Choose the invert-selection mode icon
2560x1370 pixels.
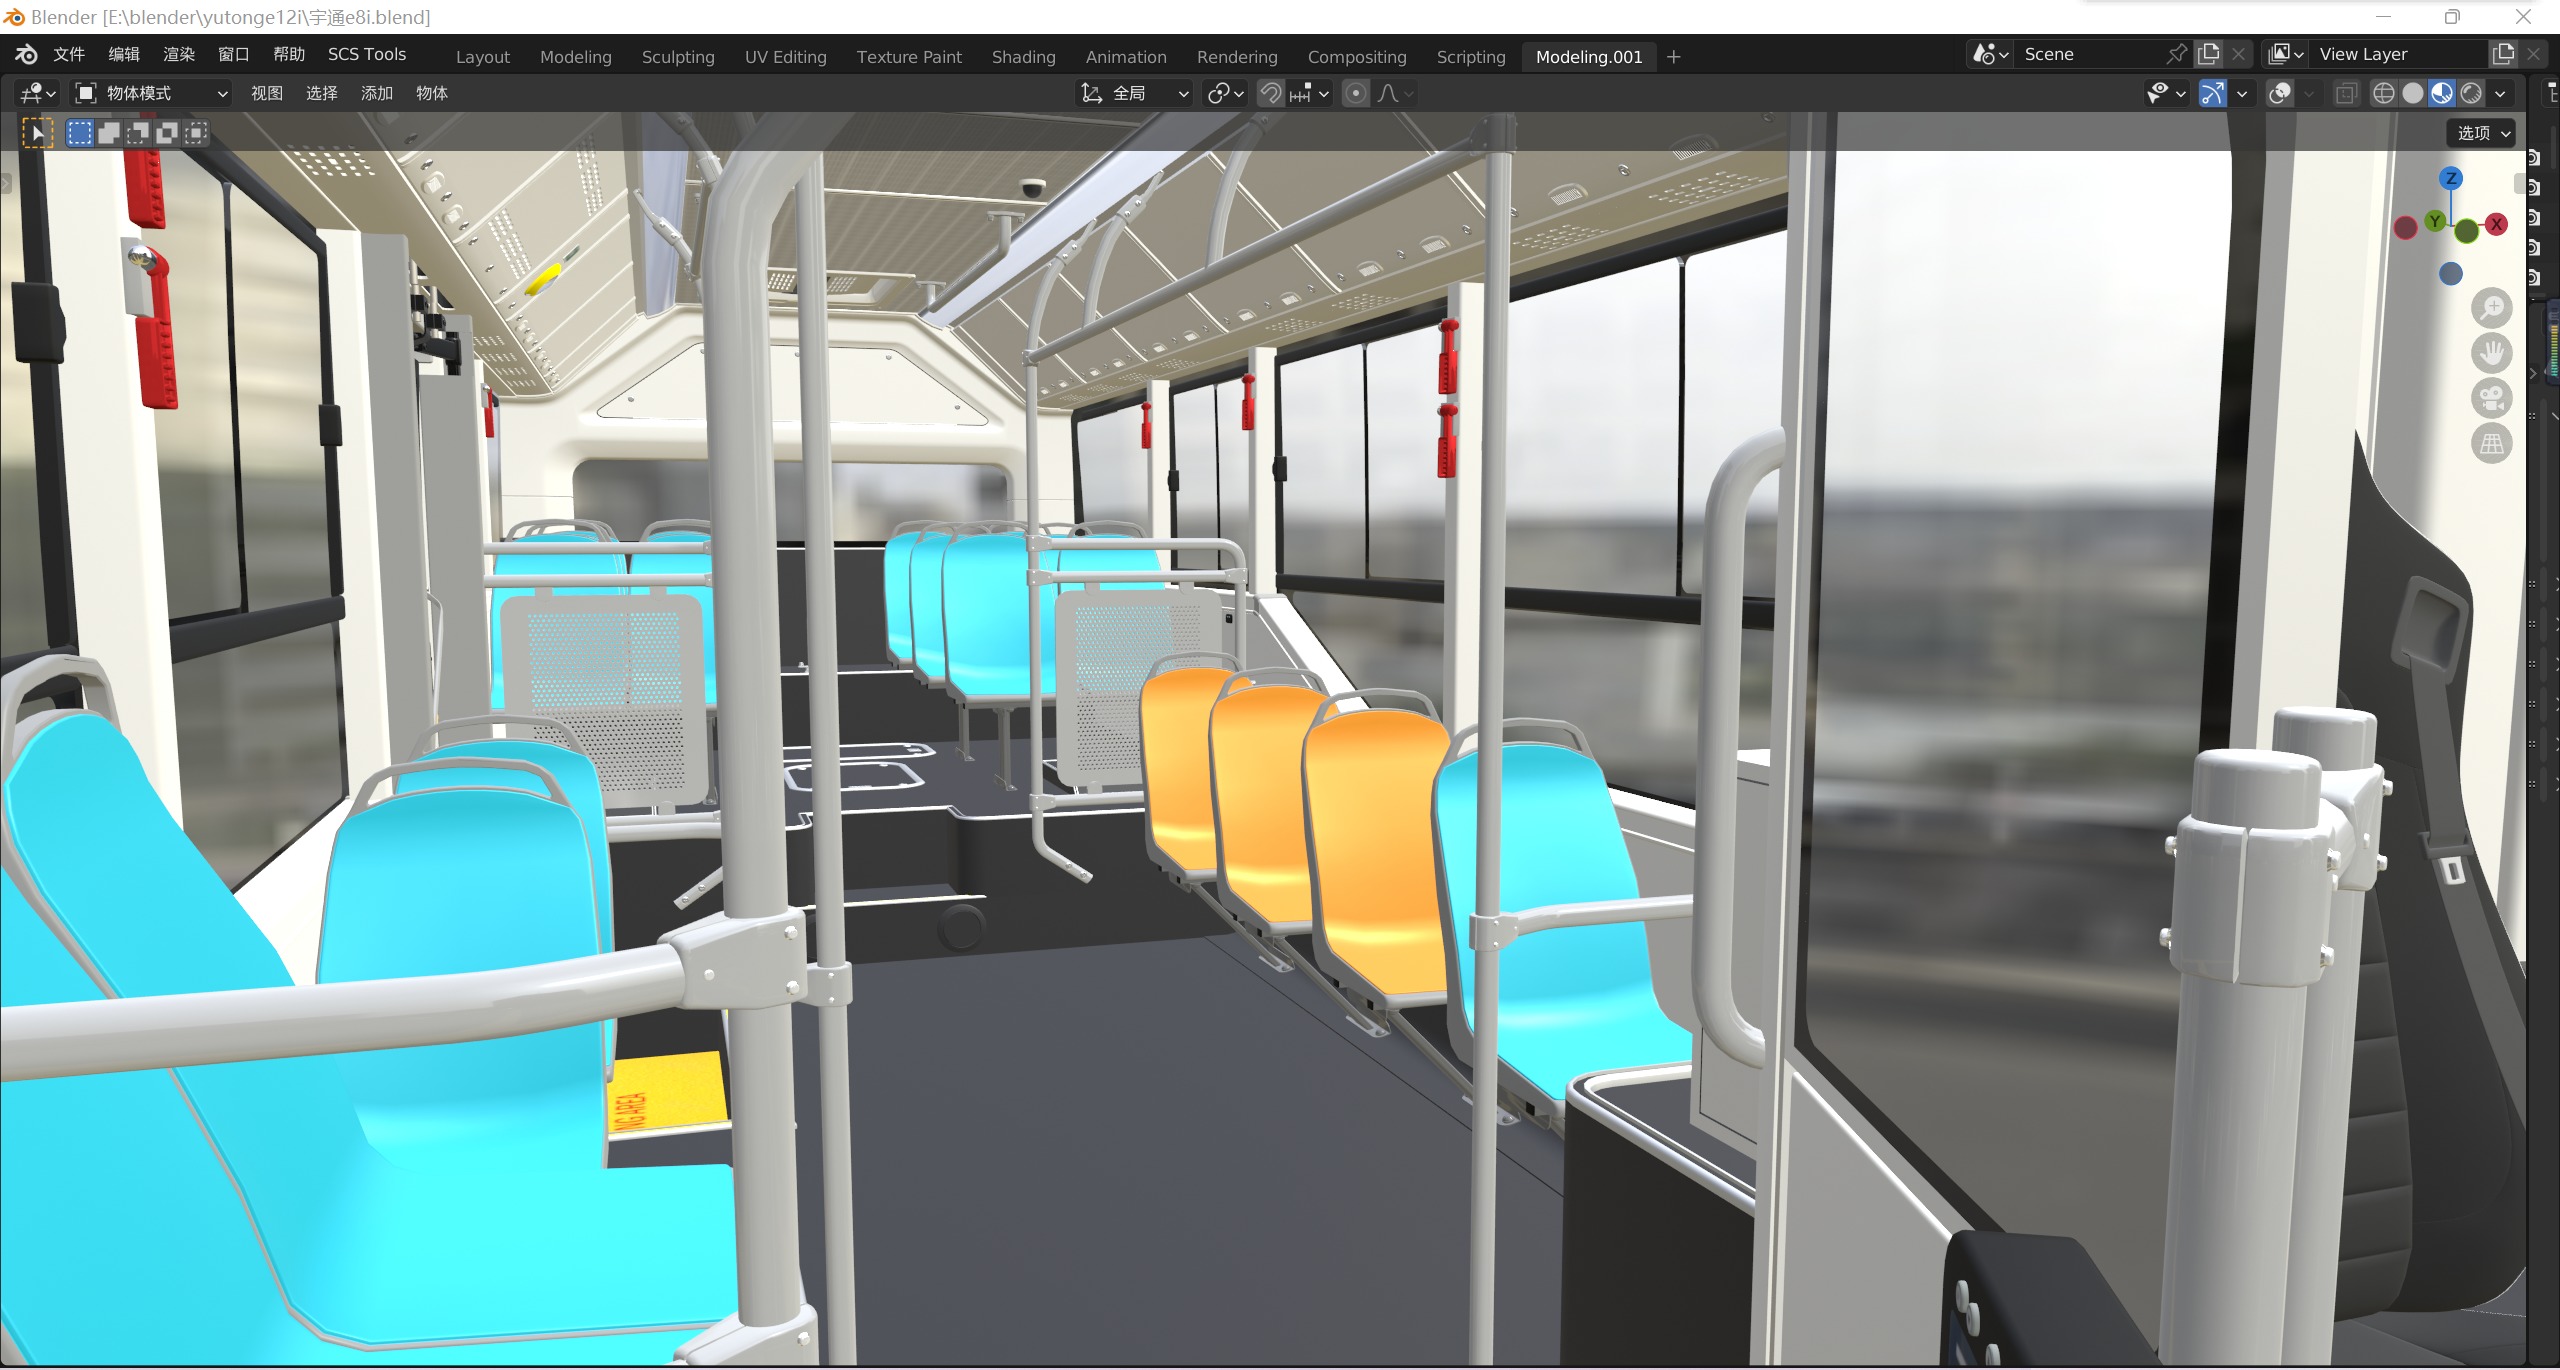[166, 133]
